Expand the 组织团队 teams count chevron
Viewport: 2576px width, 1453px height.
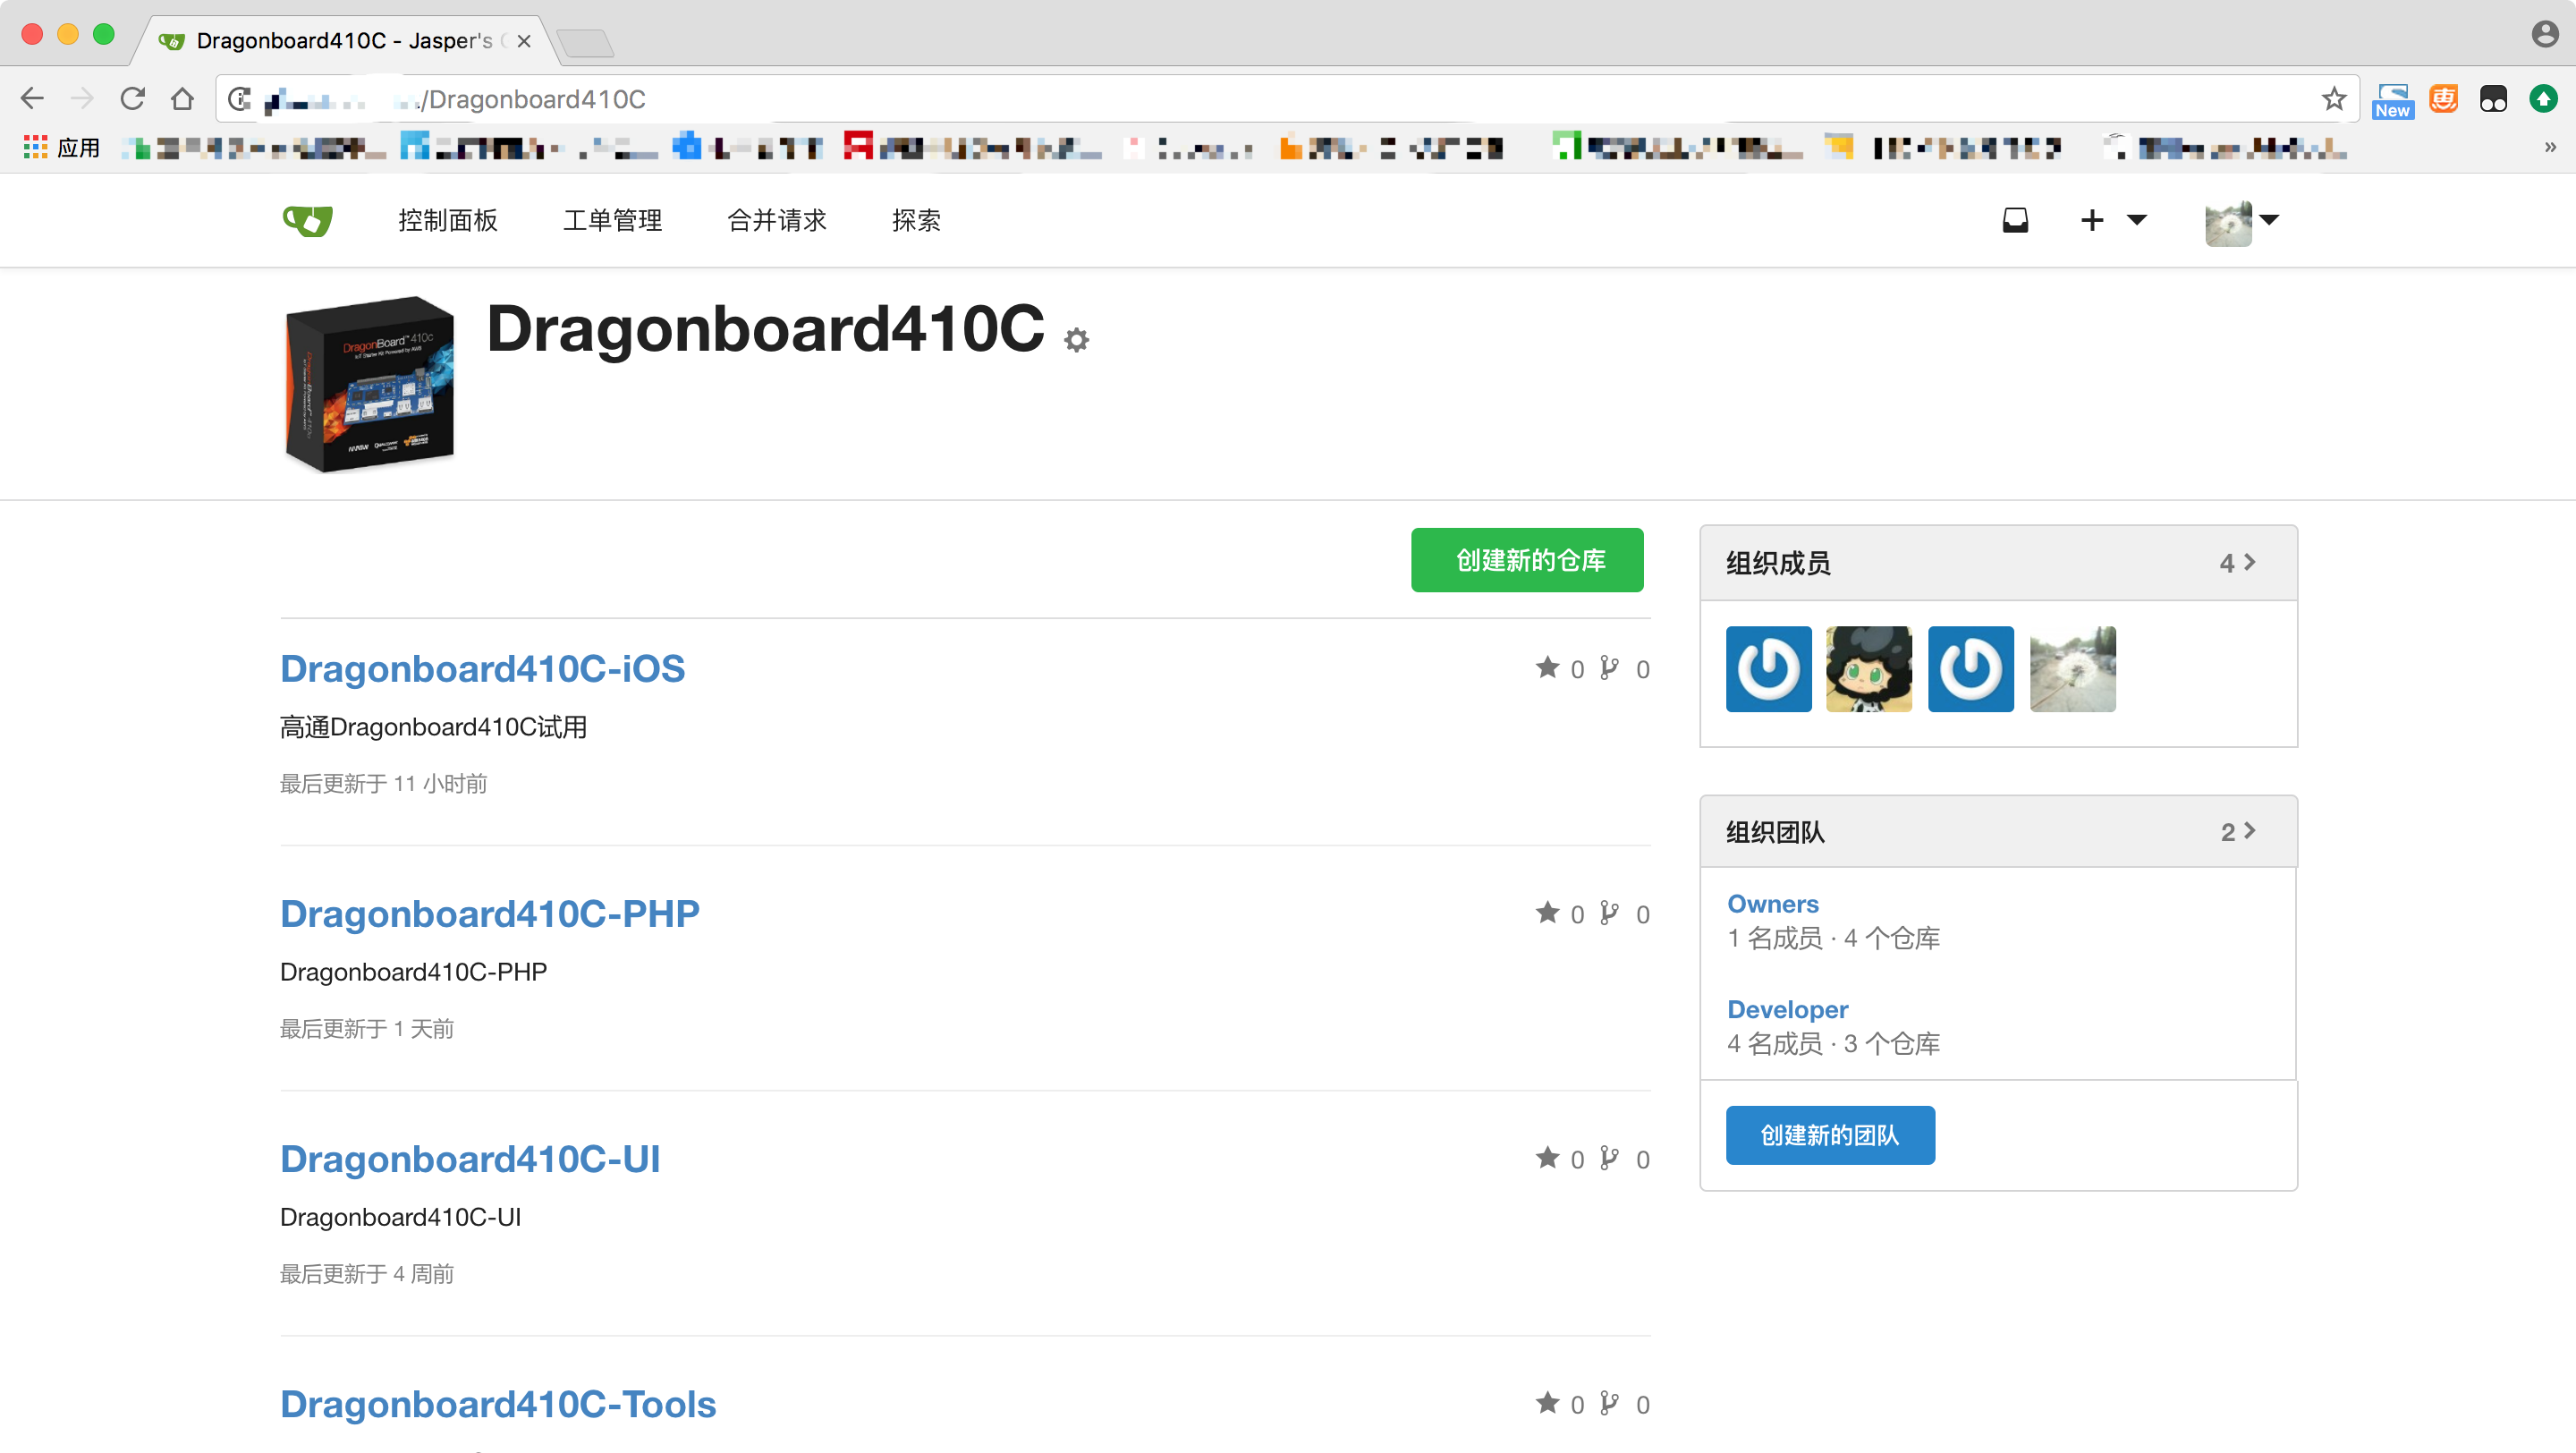2238,832
